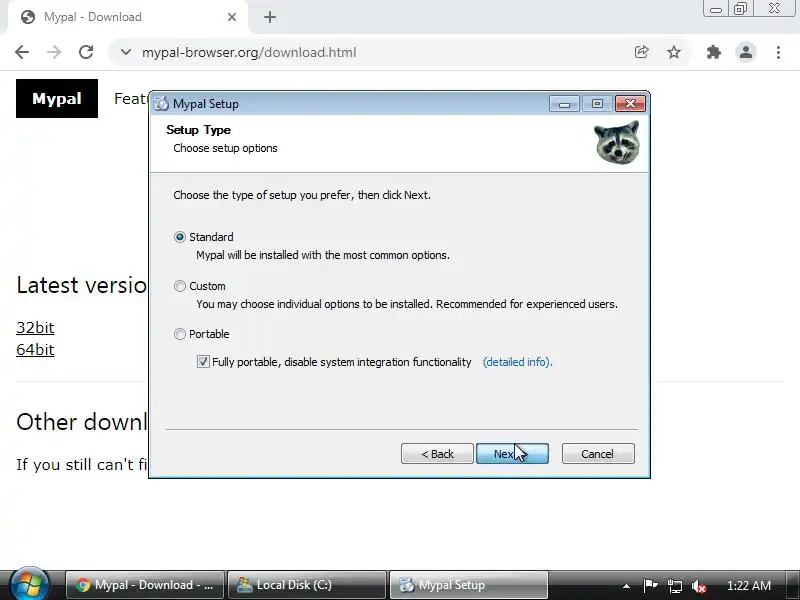
Task: Restore down the Chrome window
Action: coord(740,9)
